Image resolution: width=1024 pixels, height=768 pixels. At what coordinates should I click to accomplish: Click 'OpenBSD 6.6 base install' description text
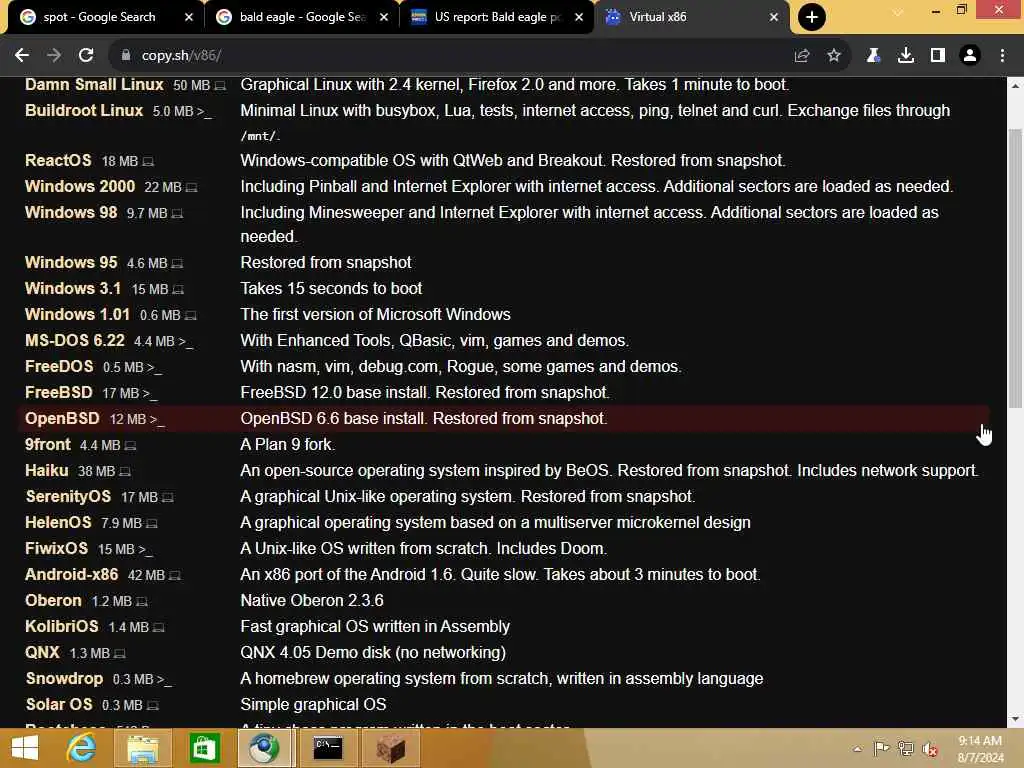point(333,419)
